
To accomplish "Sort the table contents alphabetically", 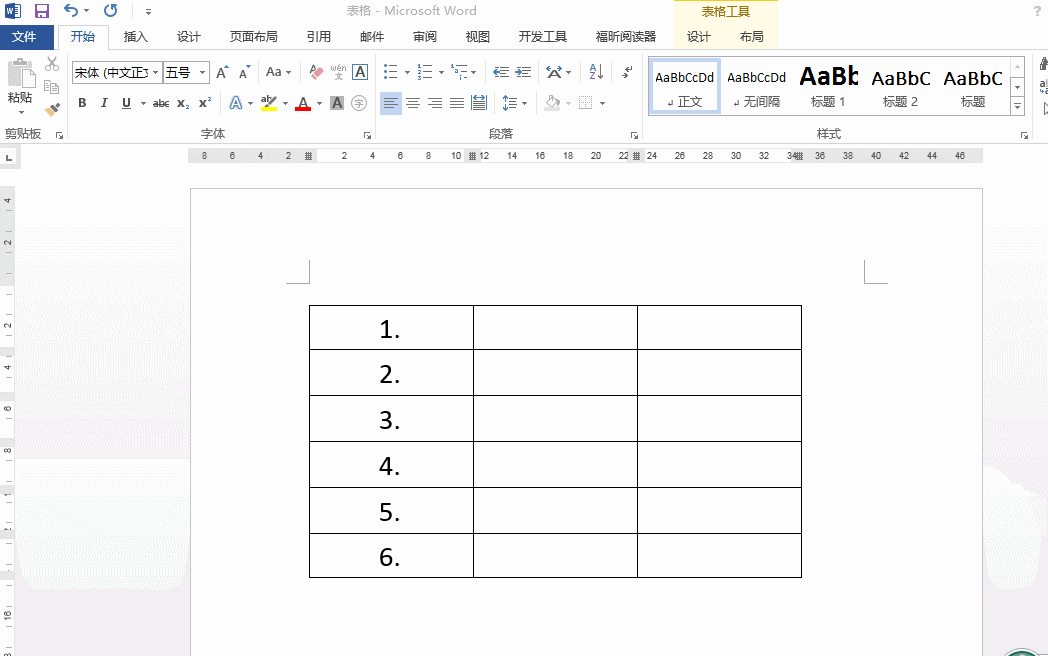I will point(595,71).
